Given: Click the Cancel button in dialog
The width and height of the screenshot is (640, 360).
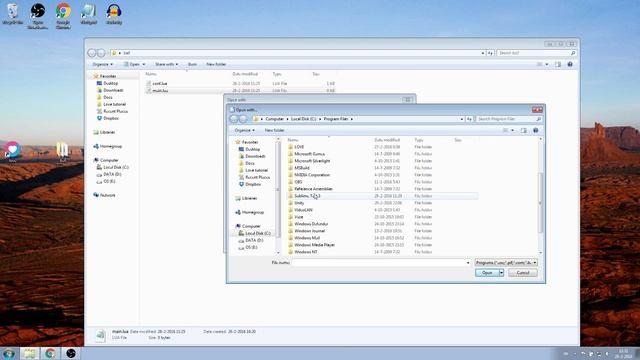Looking at the screenshot, I should (523, 273).
